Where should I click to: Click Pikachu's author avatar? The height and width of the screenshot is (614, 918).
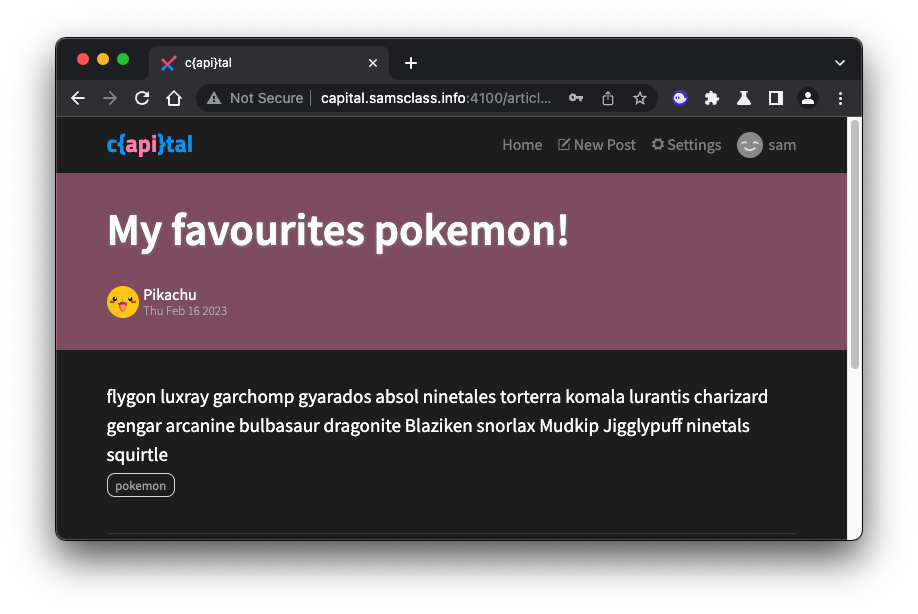(x=123, y=302)
